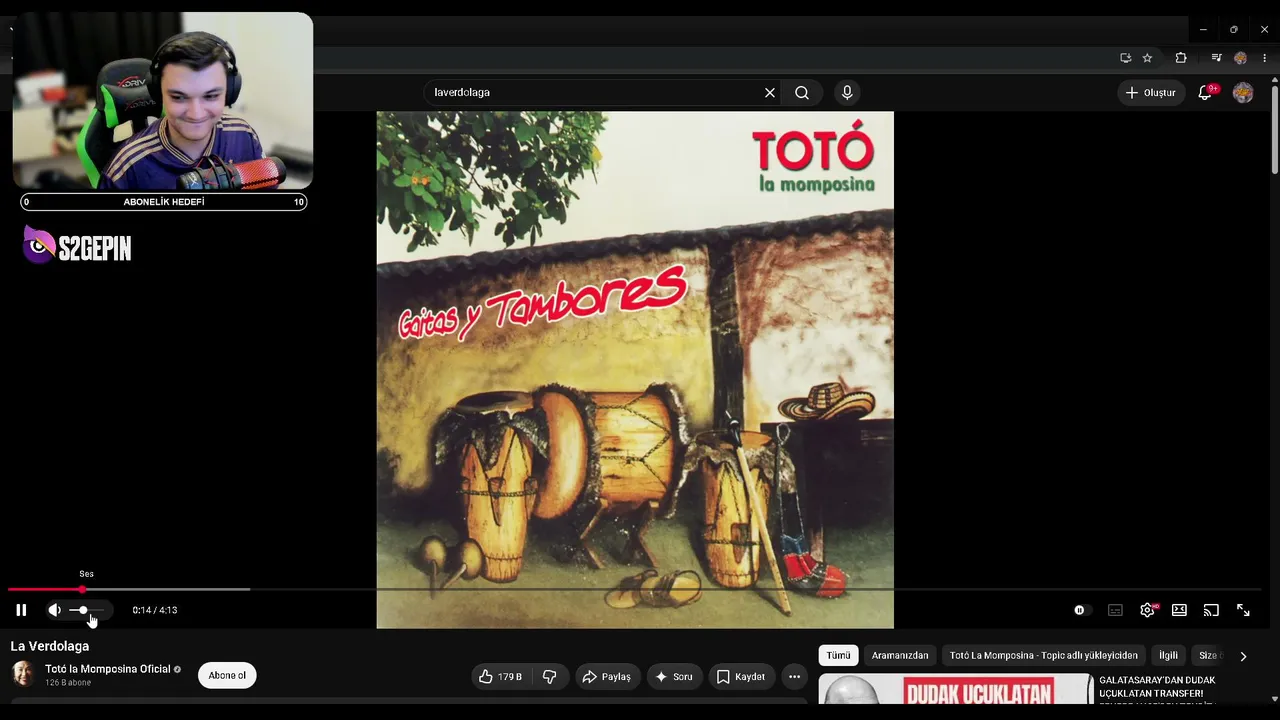Install the page as an app from the address bar
Screen dimensions: 1280x720
[x=1125, y=58]
